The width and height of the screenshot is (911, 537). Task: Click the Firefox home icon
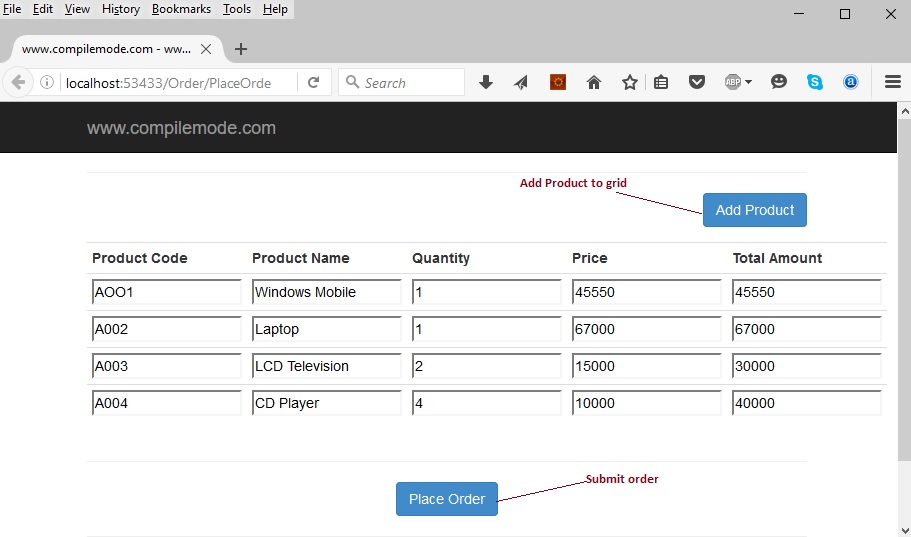click(594, 83)
